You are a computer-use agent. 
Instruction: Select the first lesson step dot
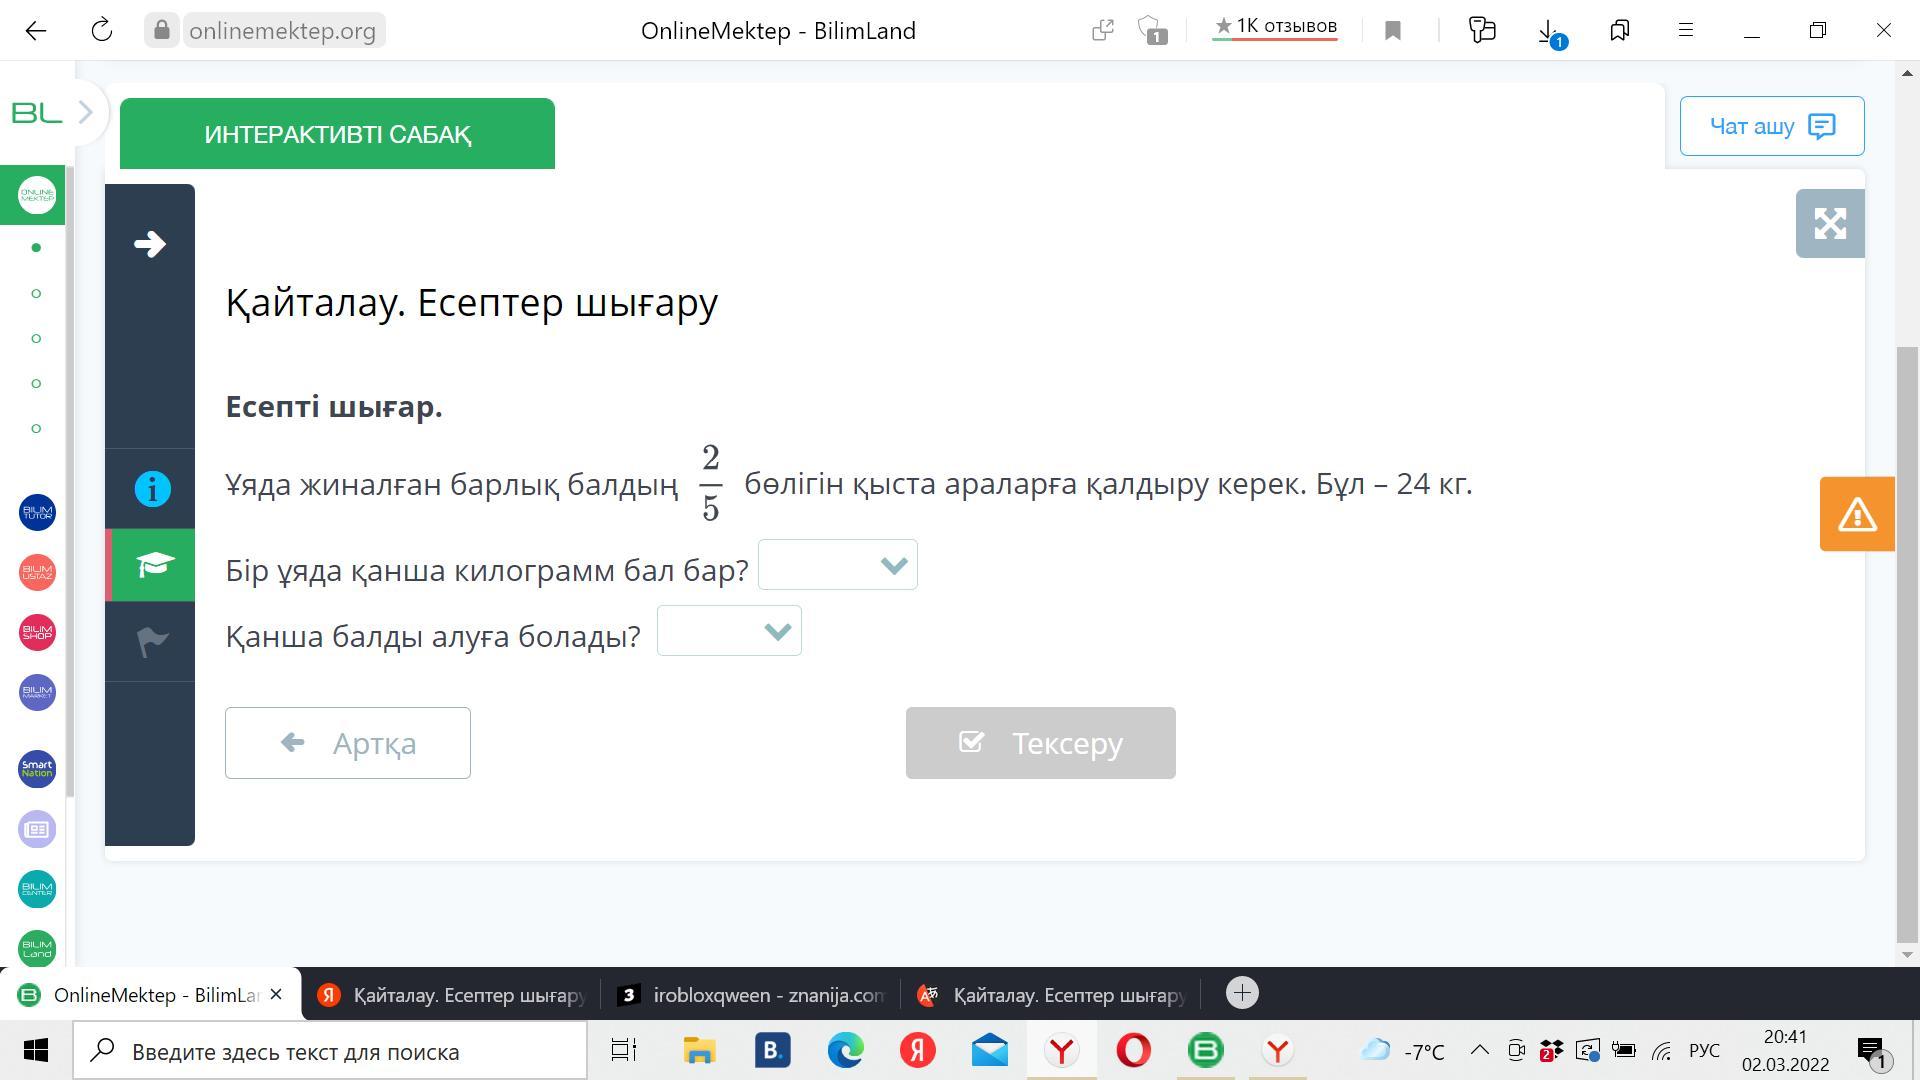[37, 247]
